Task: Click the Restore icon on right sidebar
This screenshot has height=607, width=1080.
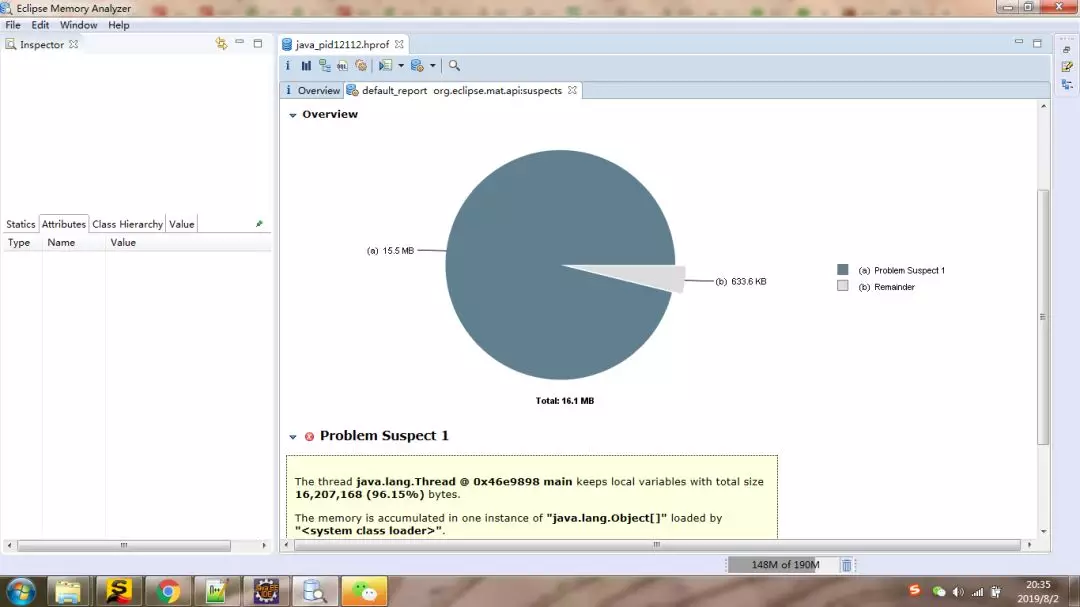Action: pyautogui.click(x=1067, y=50)
